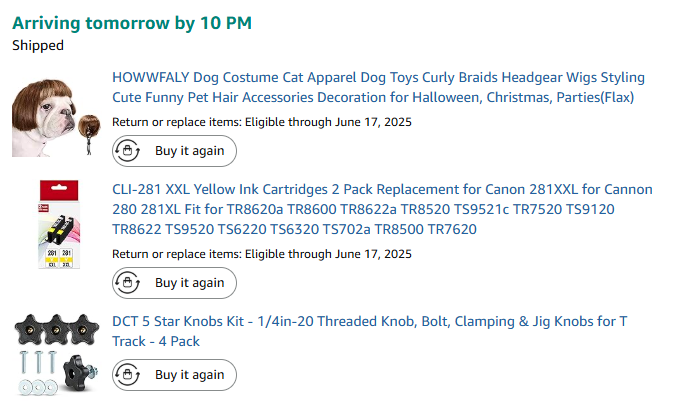Open the HOWWFALY Dog Costume product link
The height and width of the screenshot is (407, 680).
(378, 87)
